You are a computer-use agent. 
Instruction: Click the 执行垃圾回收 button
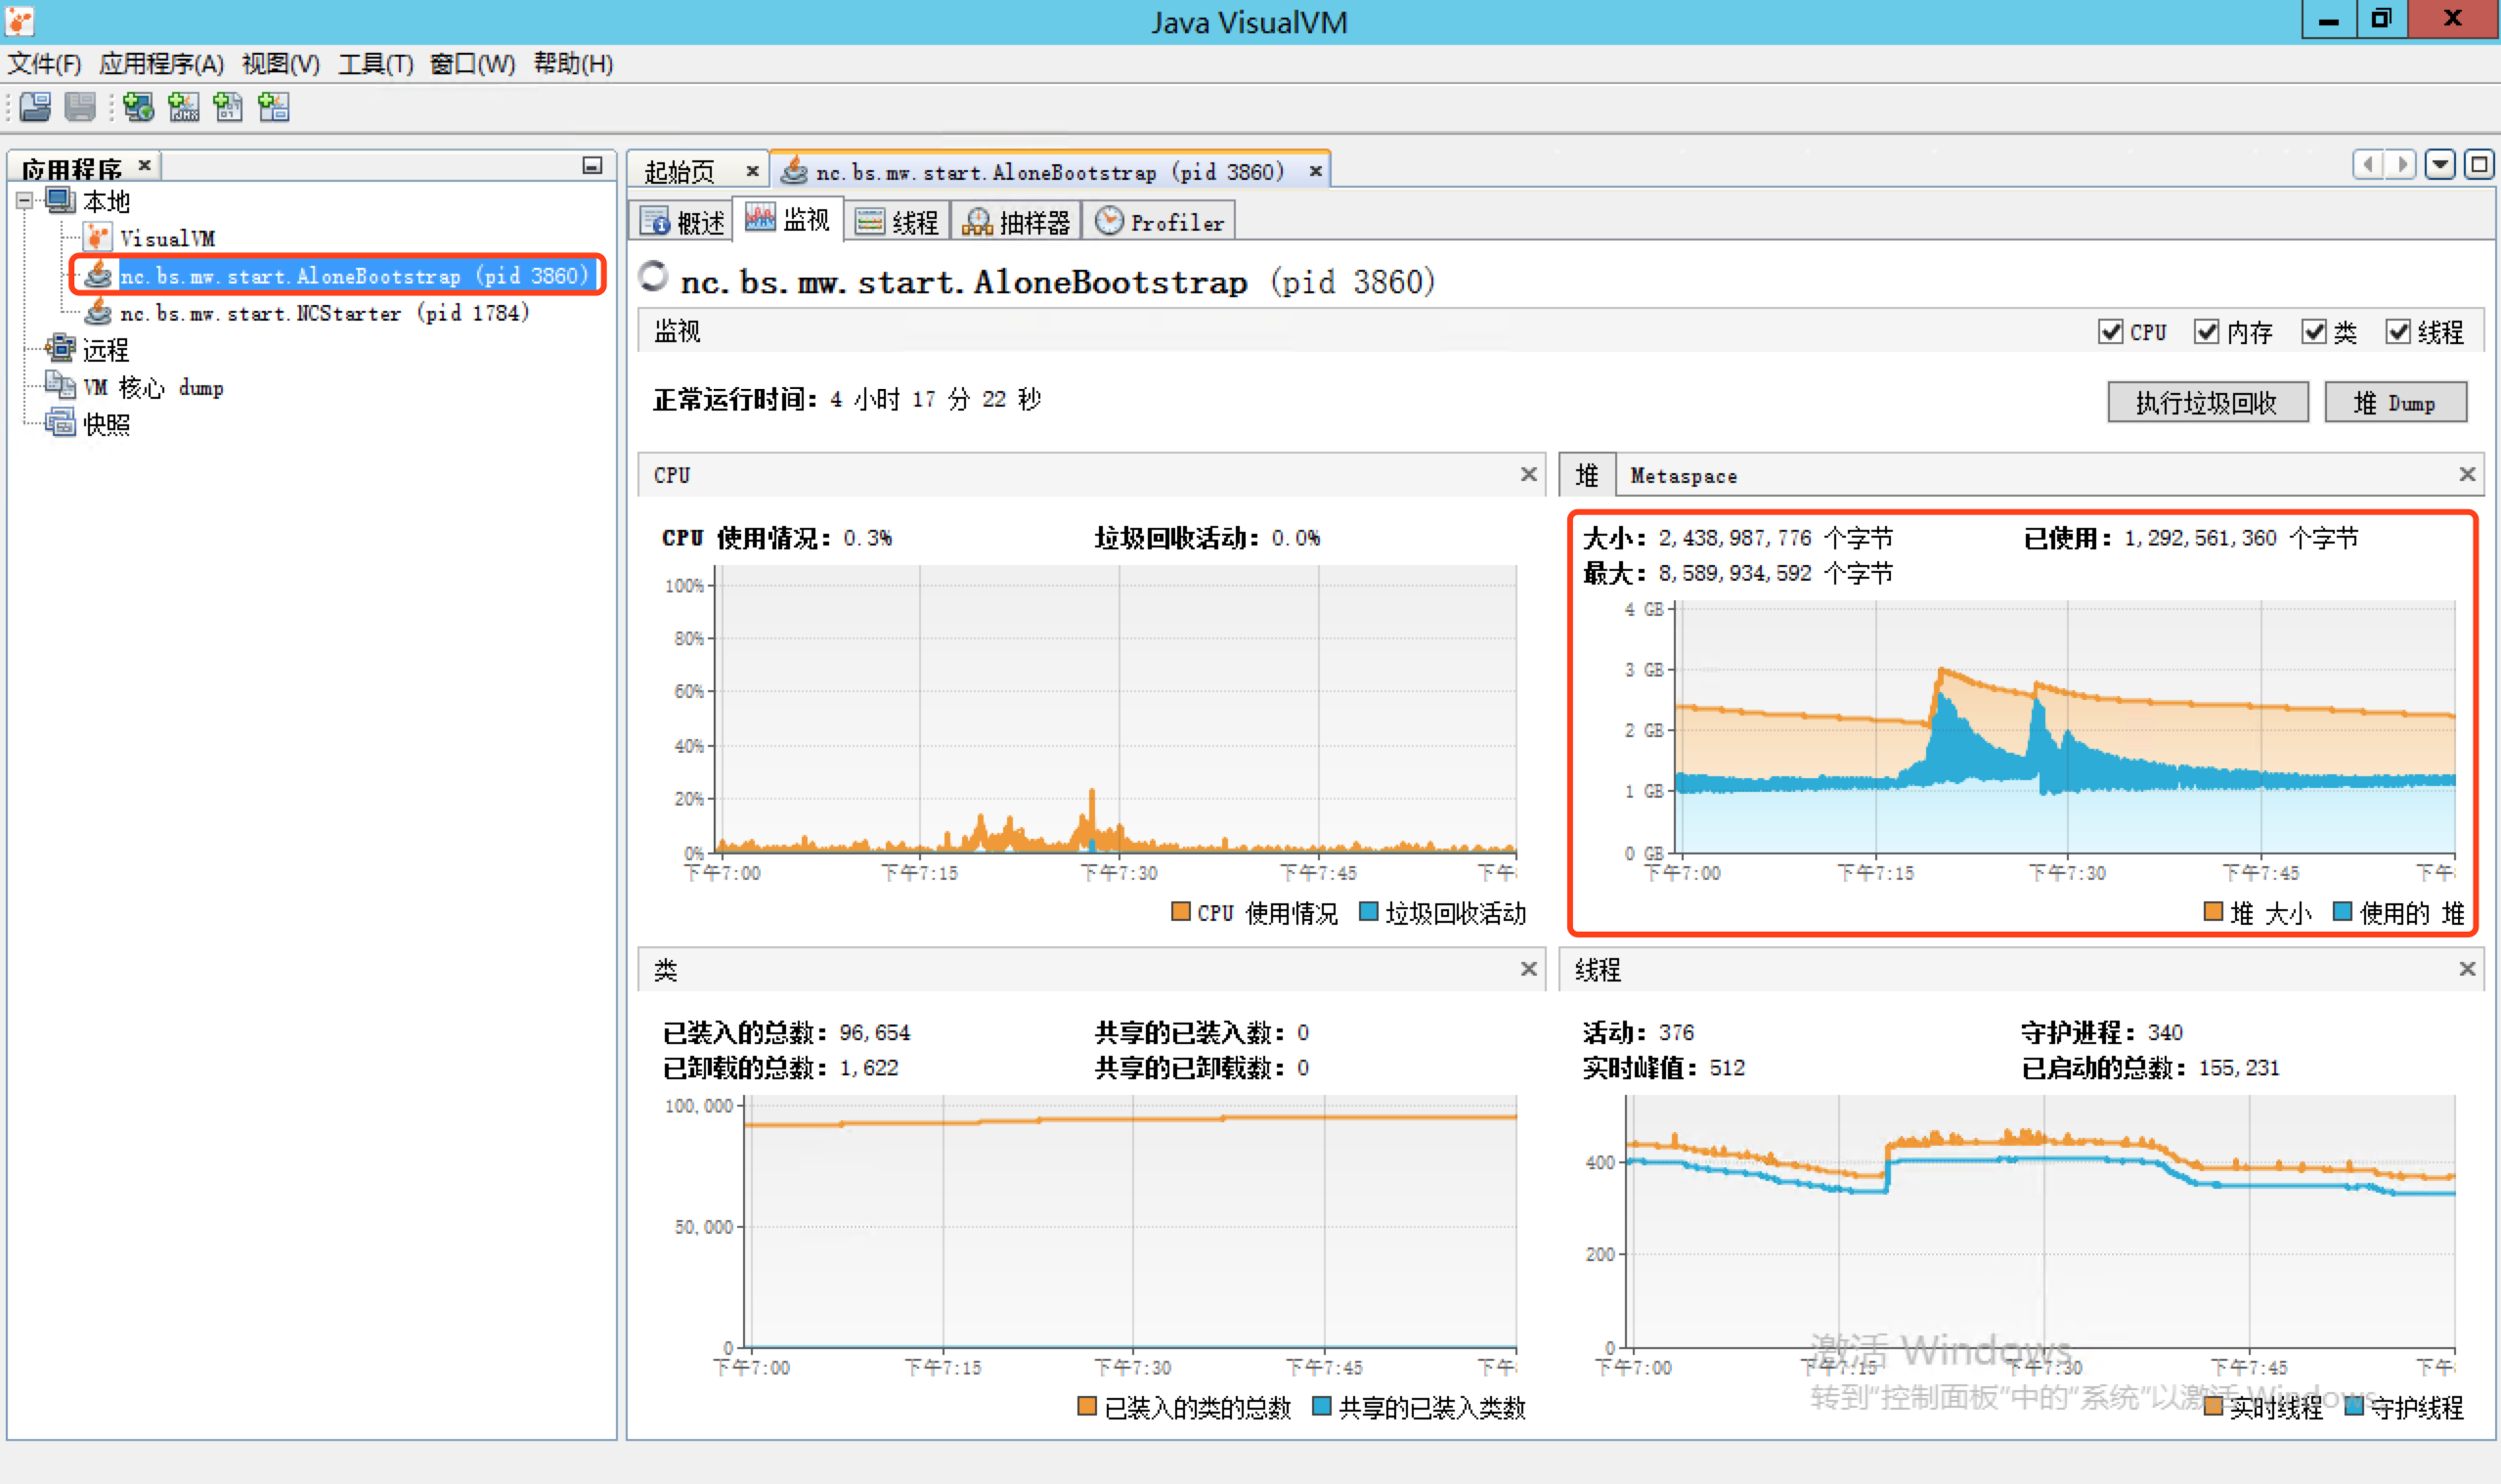pos(2207,402)
